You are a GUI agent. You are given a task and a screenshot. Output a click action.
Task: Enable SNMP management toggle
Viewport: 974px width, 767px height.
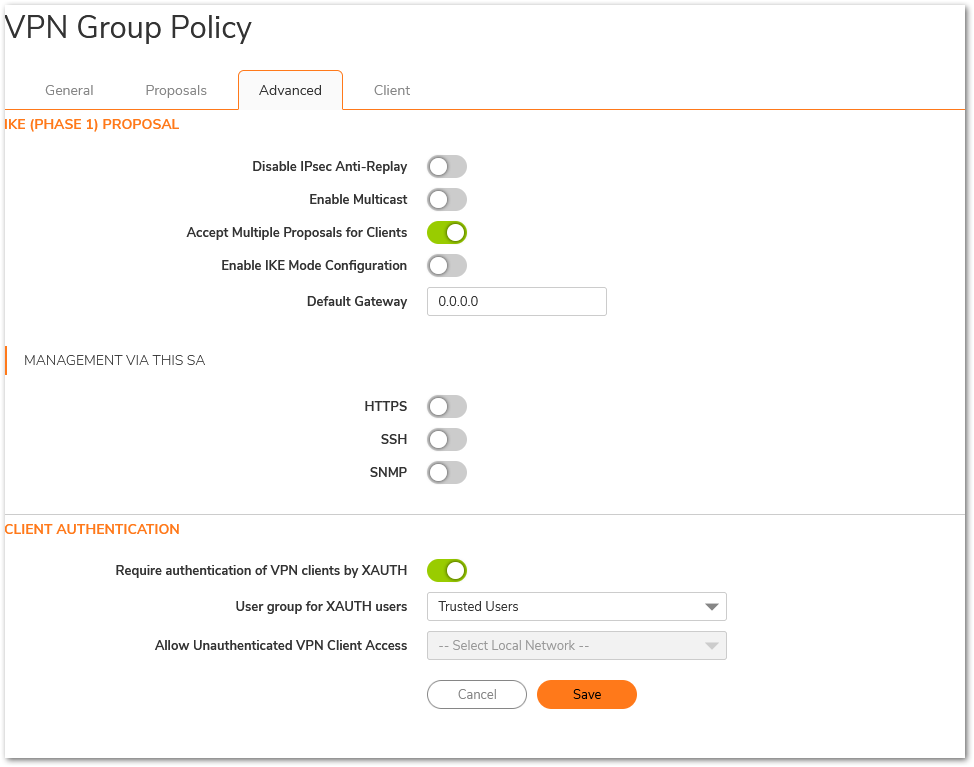point(447,472)
